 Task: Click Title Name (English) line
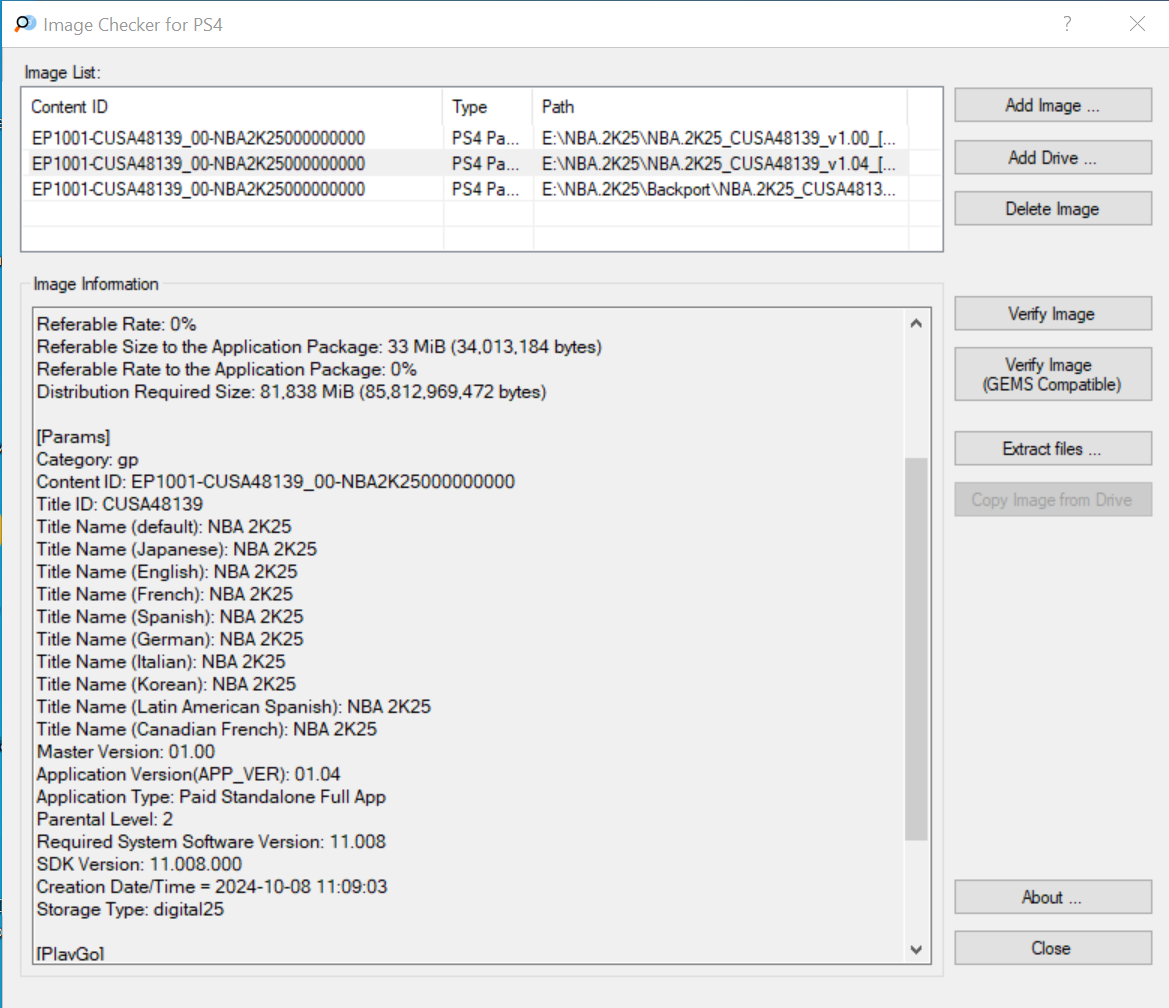(168, 571)
